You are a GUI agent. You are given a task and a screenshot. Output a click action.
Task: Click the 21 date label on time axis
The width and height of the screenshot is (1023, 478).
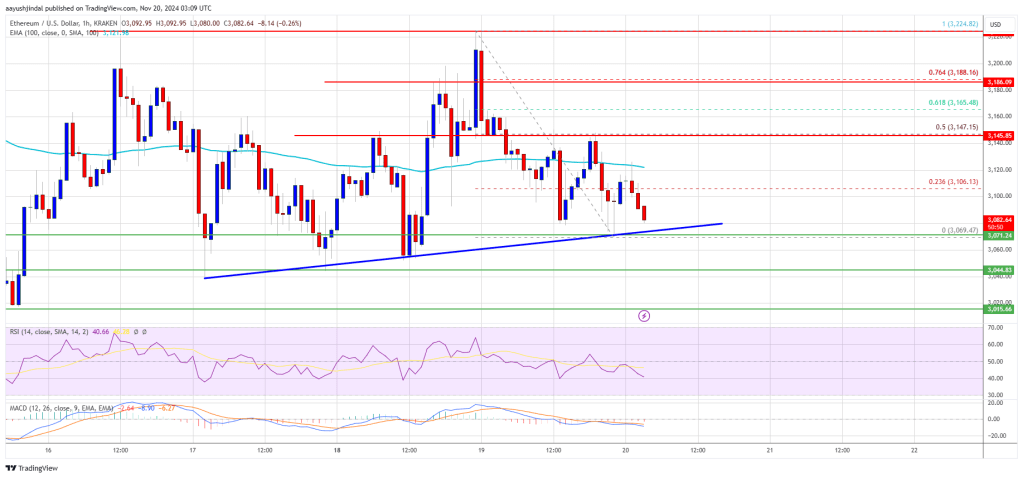769,450
